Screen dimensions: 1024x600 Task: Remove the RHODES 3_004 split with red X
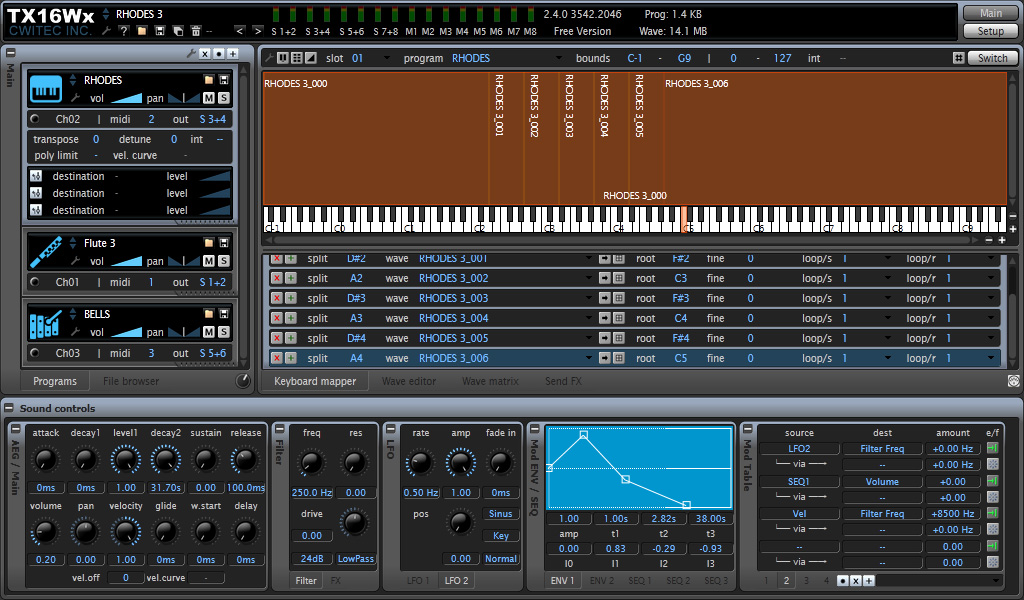click(277, 318)
